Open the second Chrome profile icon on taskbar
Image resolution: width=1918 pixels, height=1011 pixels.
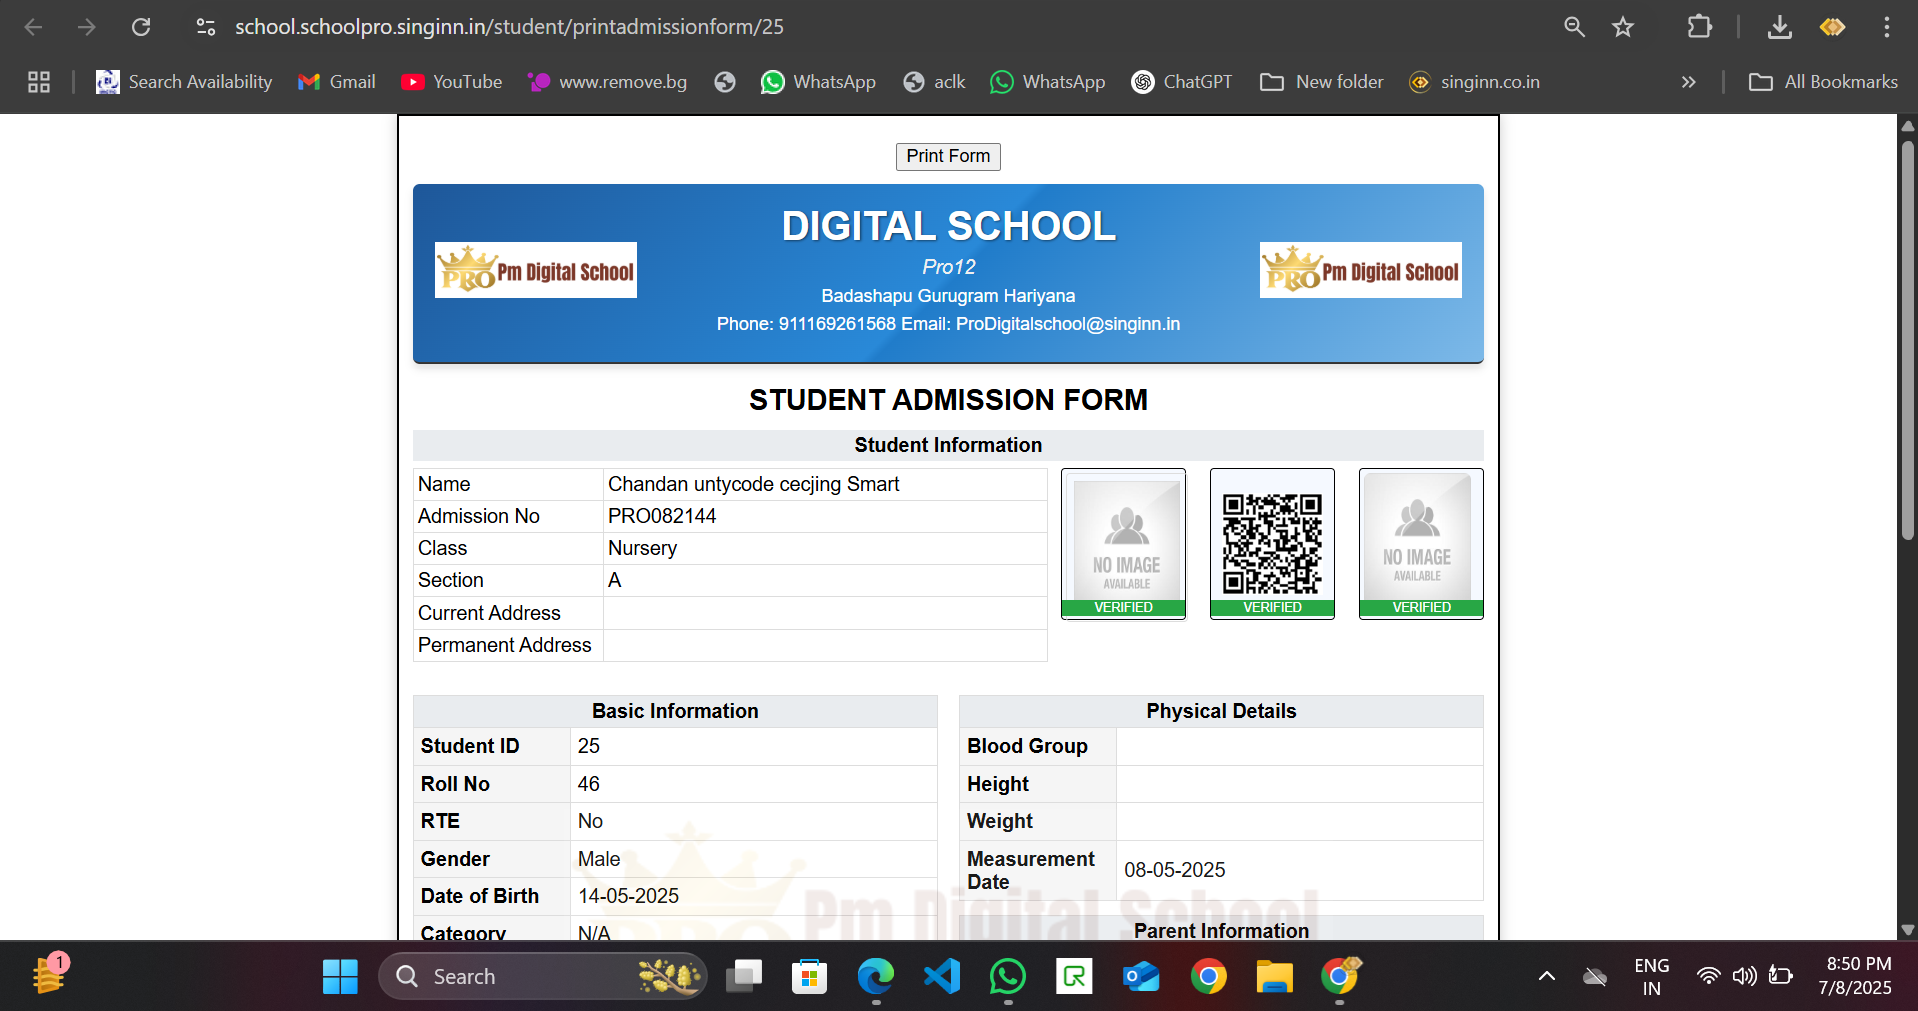[x=1340, y=976]
